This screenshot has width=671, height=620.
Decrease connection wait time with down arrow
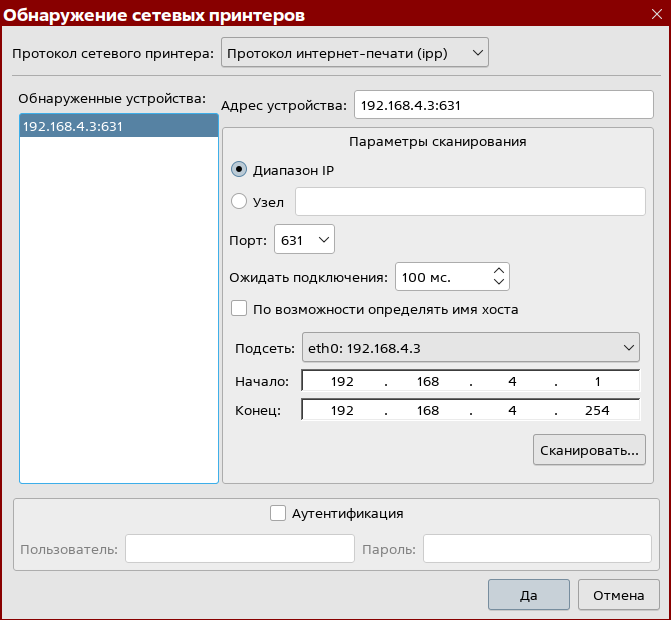pyautogui.click(x=499, y=282)
